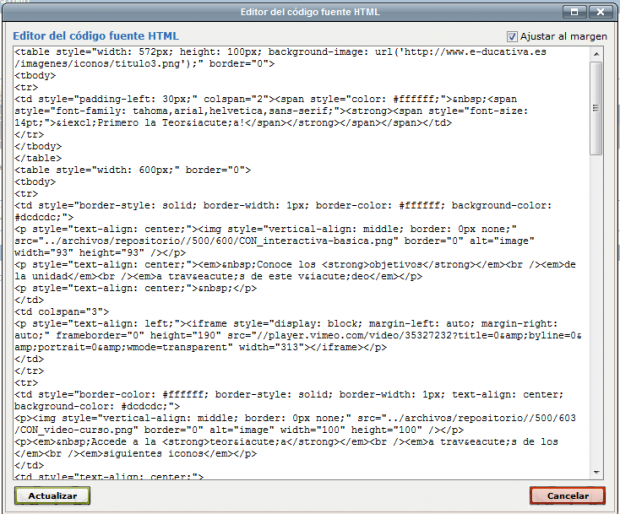Toggle the Ajustar al margen checkbox

(x=512, y=37)
